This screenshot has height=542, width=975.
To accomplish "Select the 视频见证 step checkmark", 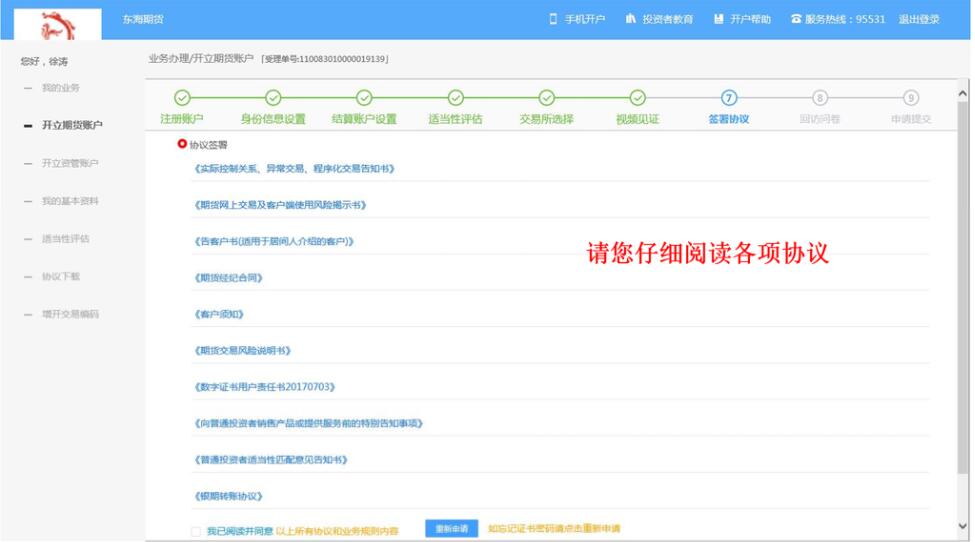I will (x=637, y=98).
